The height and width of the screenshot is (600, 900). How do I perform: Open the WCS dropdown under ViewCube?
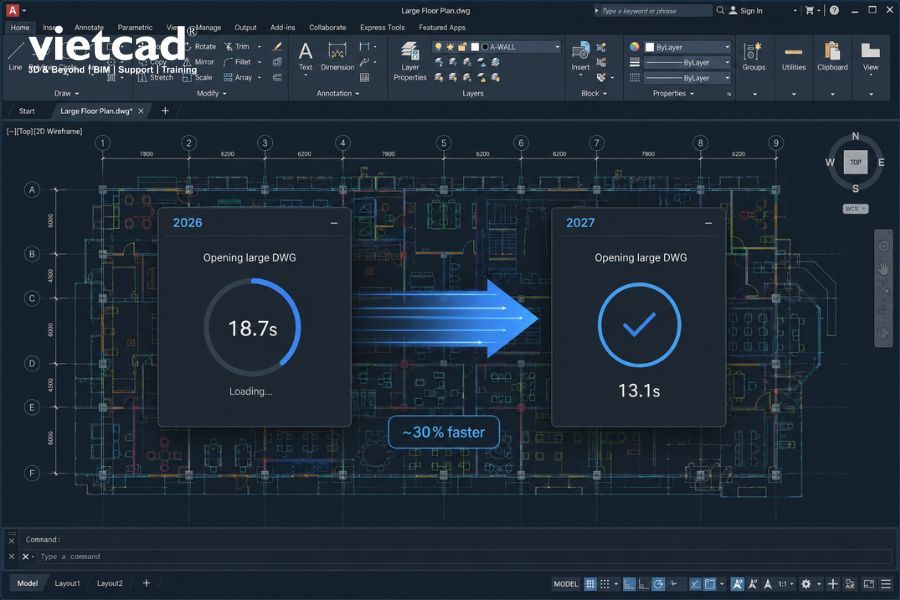pyautogui.click(x=855, y=208)
